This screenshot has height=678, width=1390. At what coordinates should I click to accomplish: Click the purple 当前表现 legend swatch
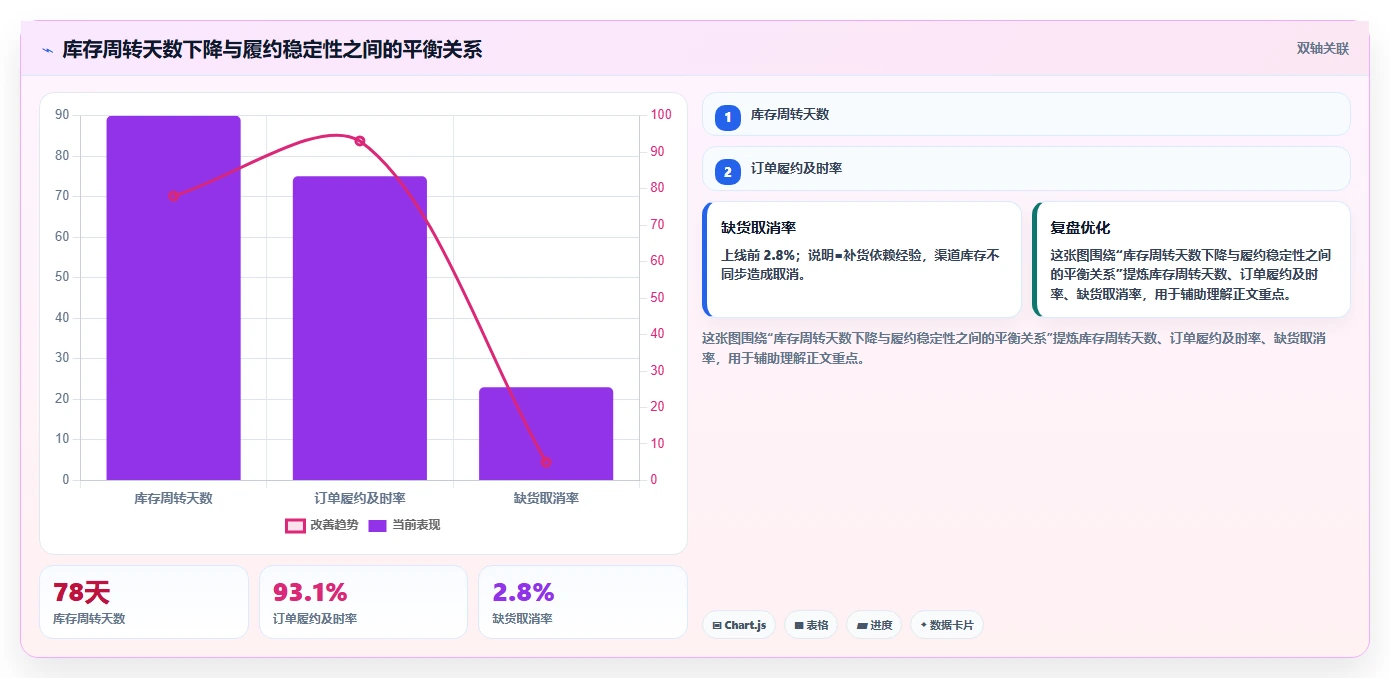click(377, 526)
